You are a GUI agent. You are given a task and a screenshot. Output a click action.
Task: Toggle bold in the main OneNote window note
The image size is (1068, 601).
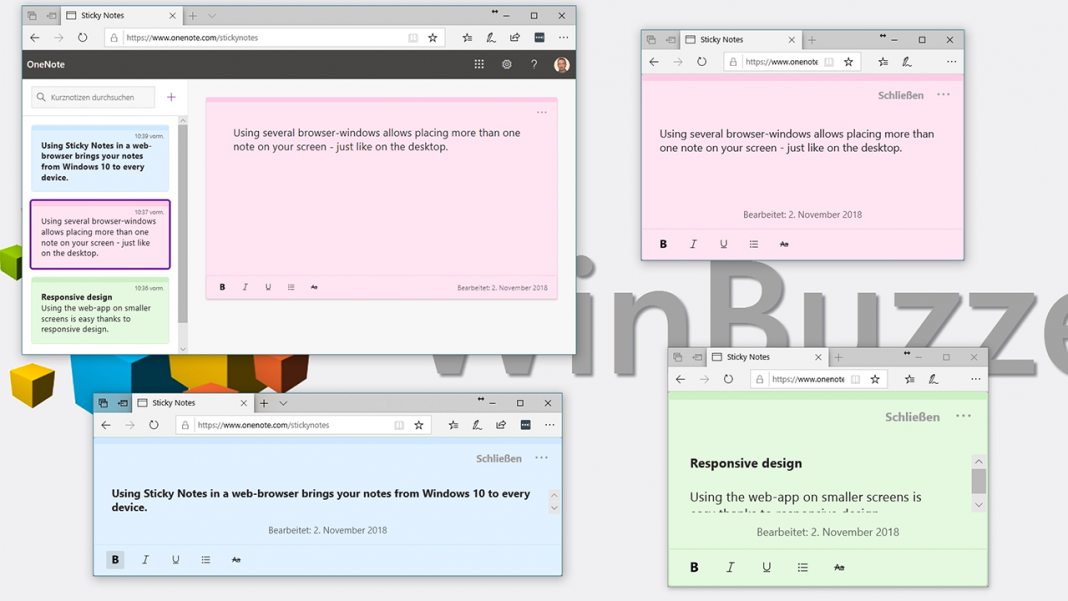point(222,287)
